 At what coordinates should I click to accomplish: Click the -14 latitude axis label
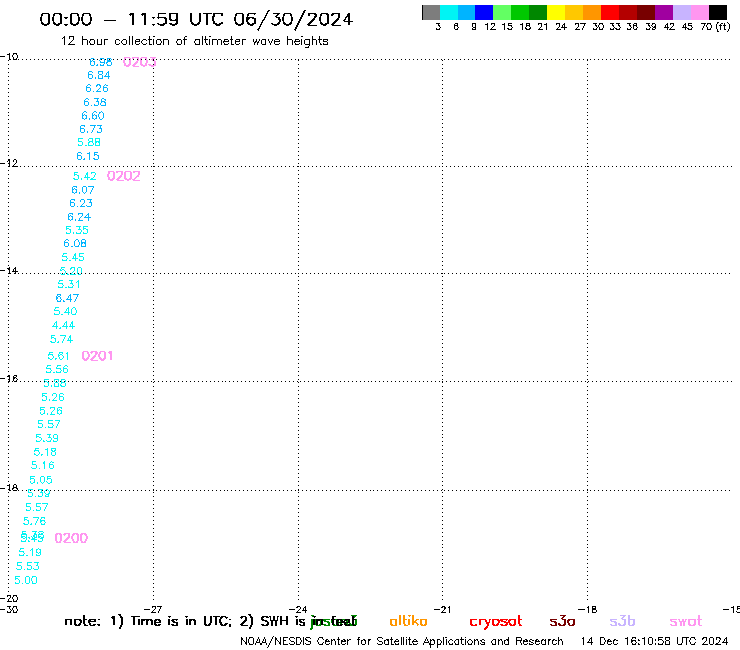click(x=9, y=270)
